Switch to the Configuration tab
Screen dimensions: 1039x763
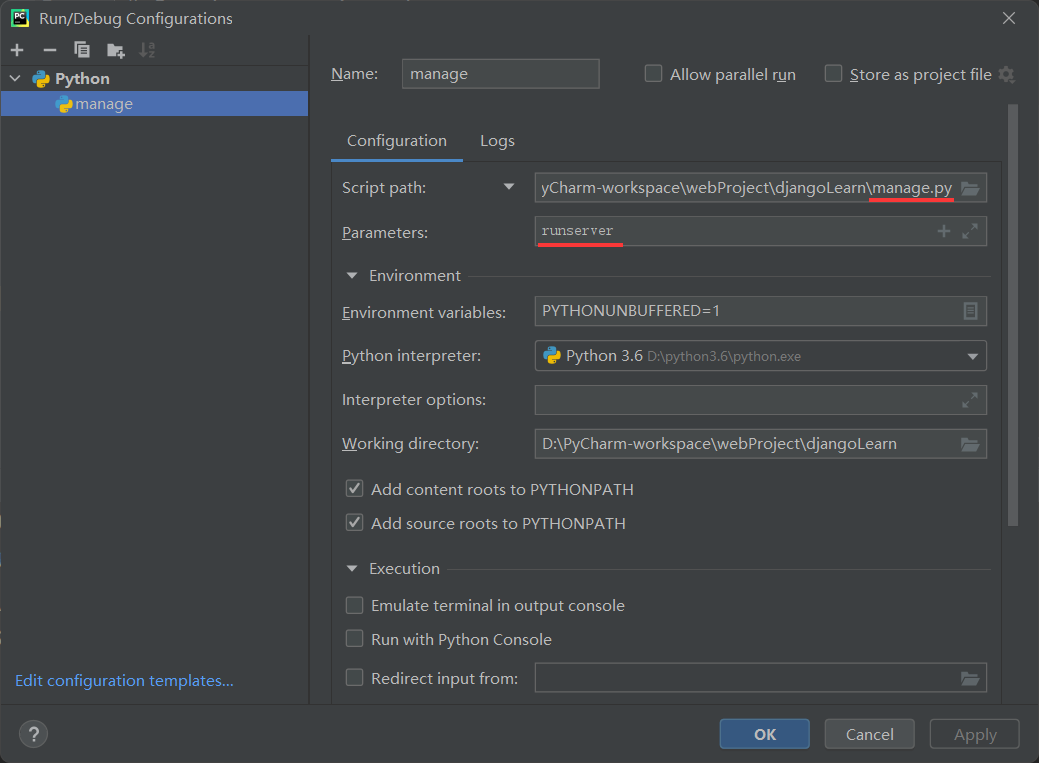tap(397, 141)
